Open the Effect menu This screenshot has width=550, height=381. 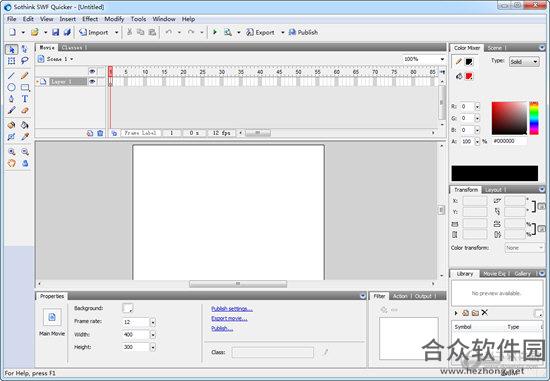[90, 19]
